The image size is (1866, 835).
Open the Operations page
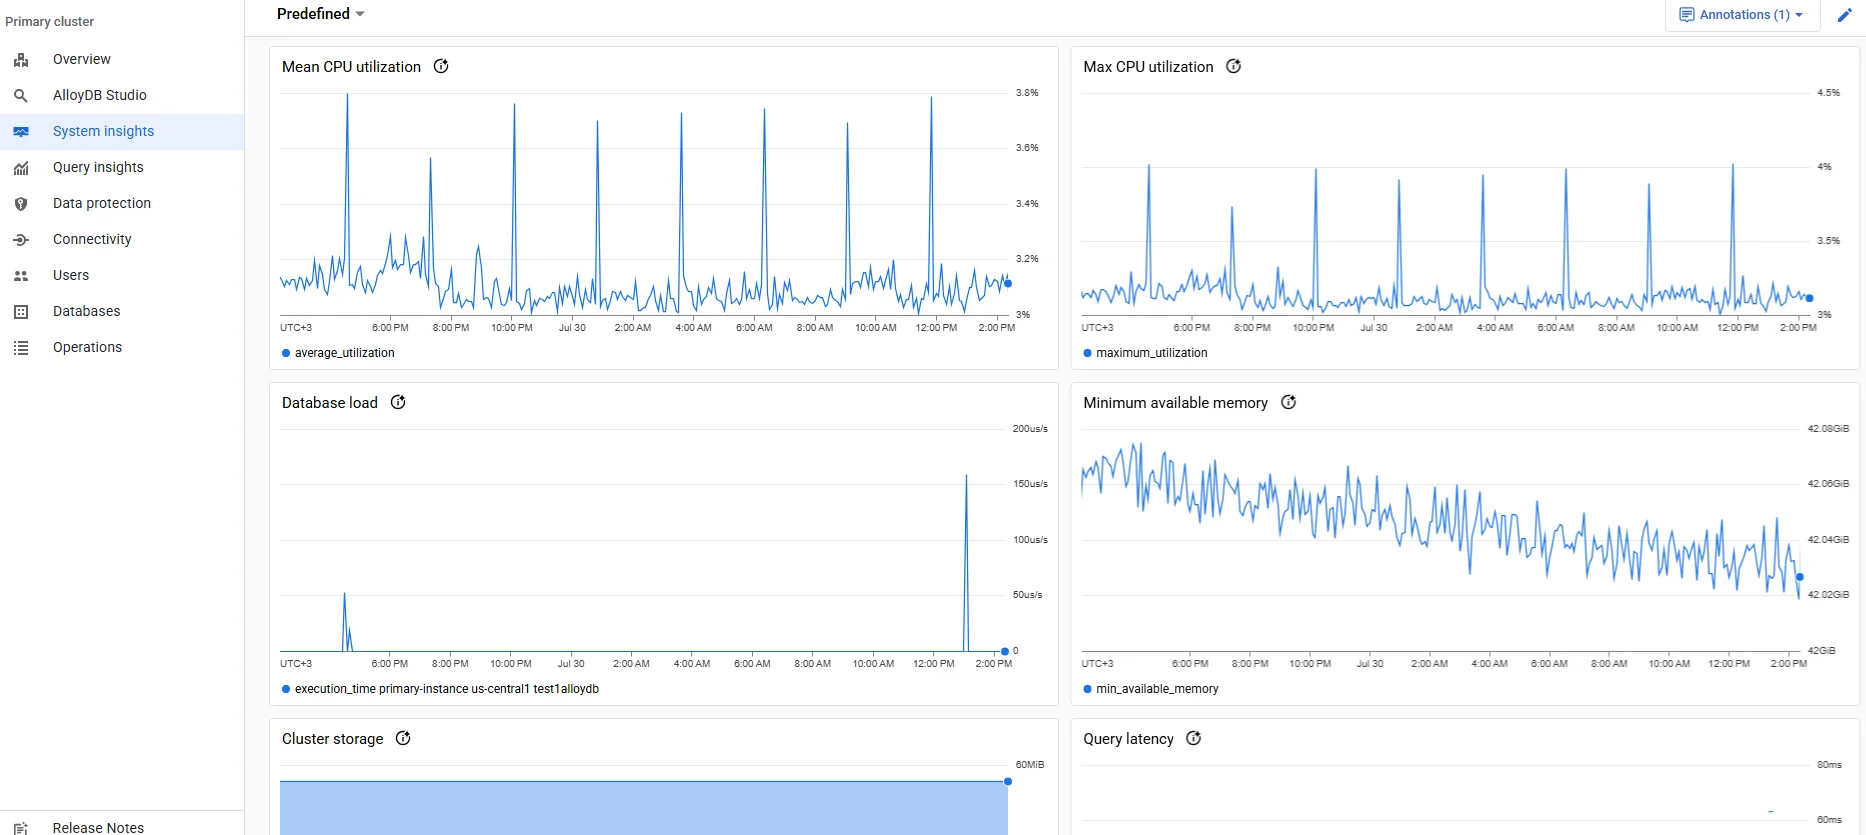87,348
